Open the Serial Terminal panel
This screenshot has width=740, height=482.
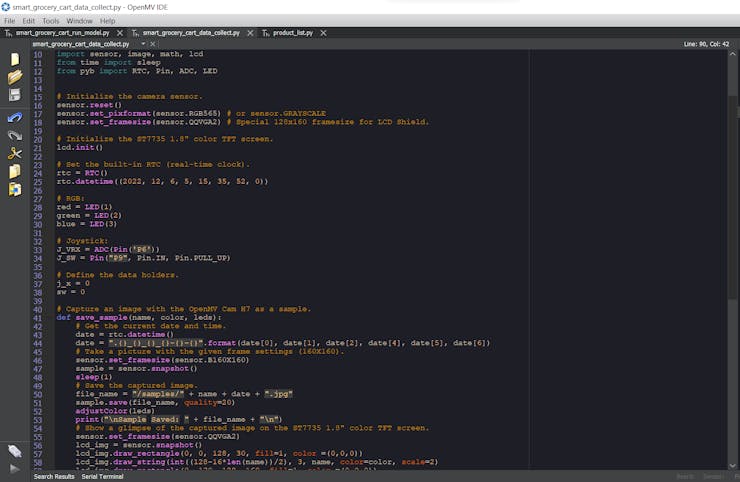point(103,477)
